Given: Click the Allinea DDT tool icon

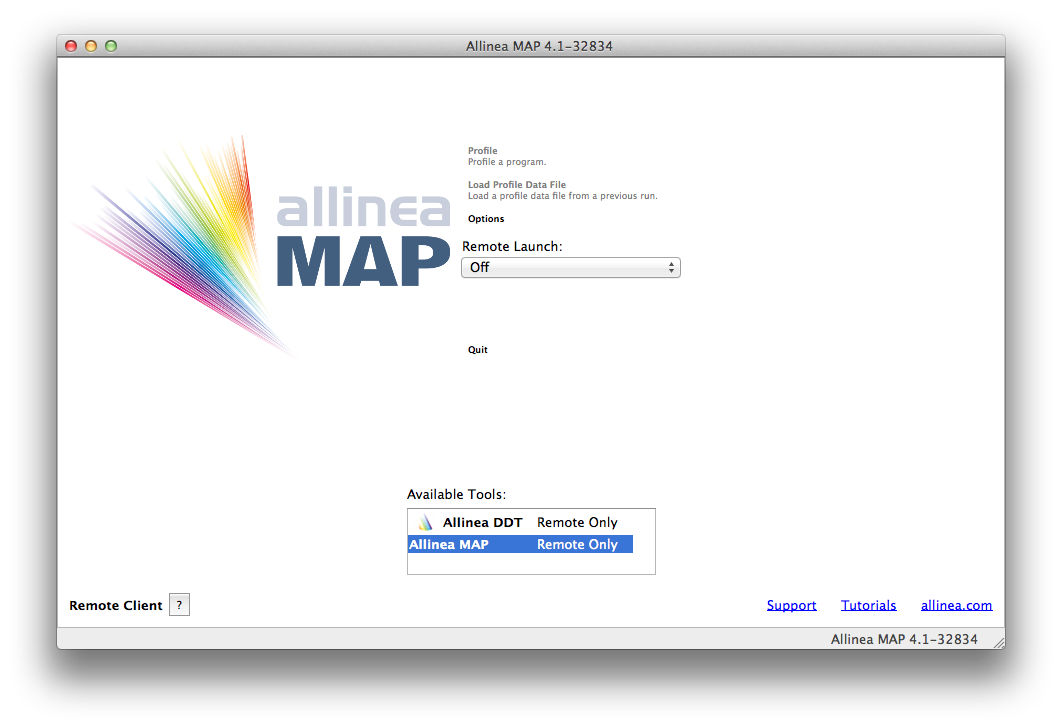Looking at the screenshot, I should (x=425, y=523).
